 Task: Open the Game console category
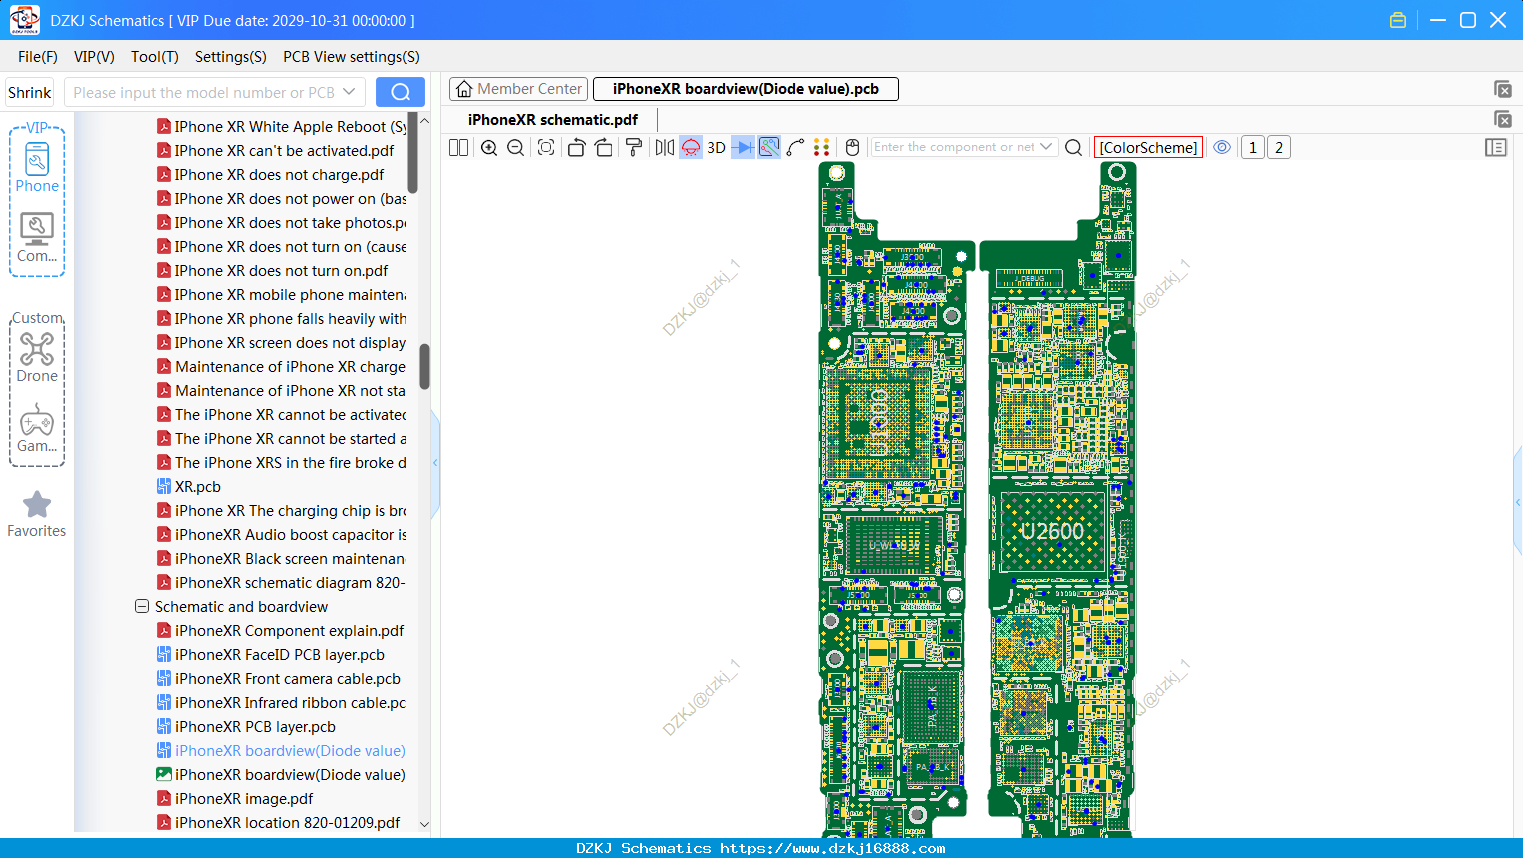37,428
